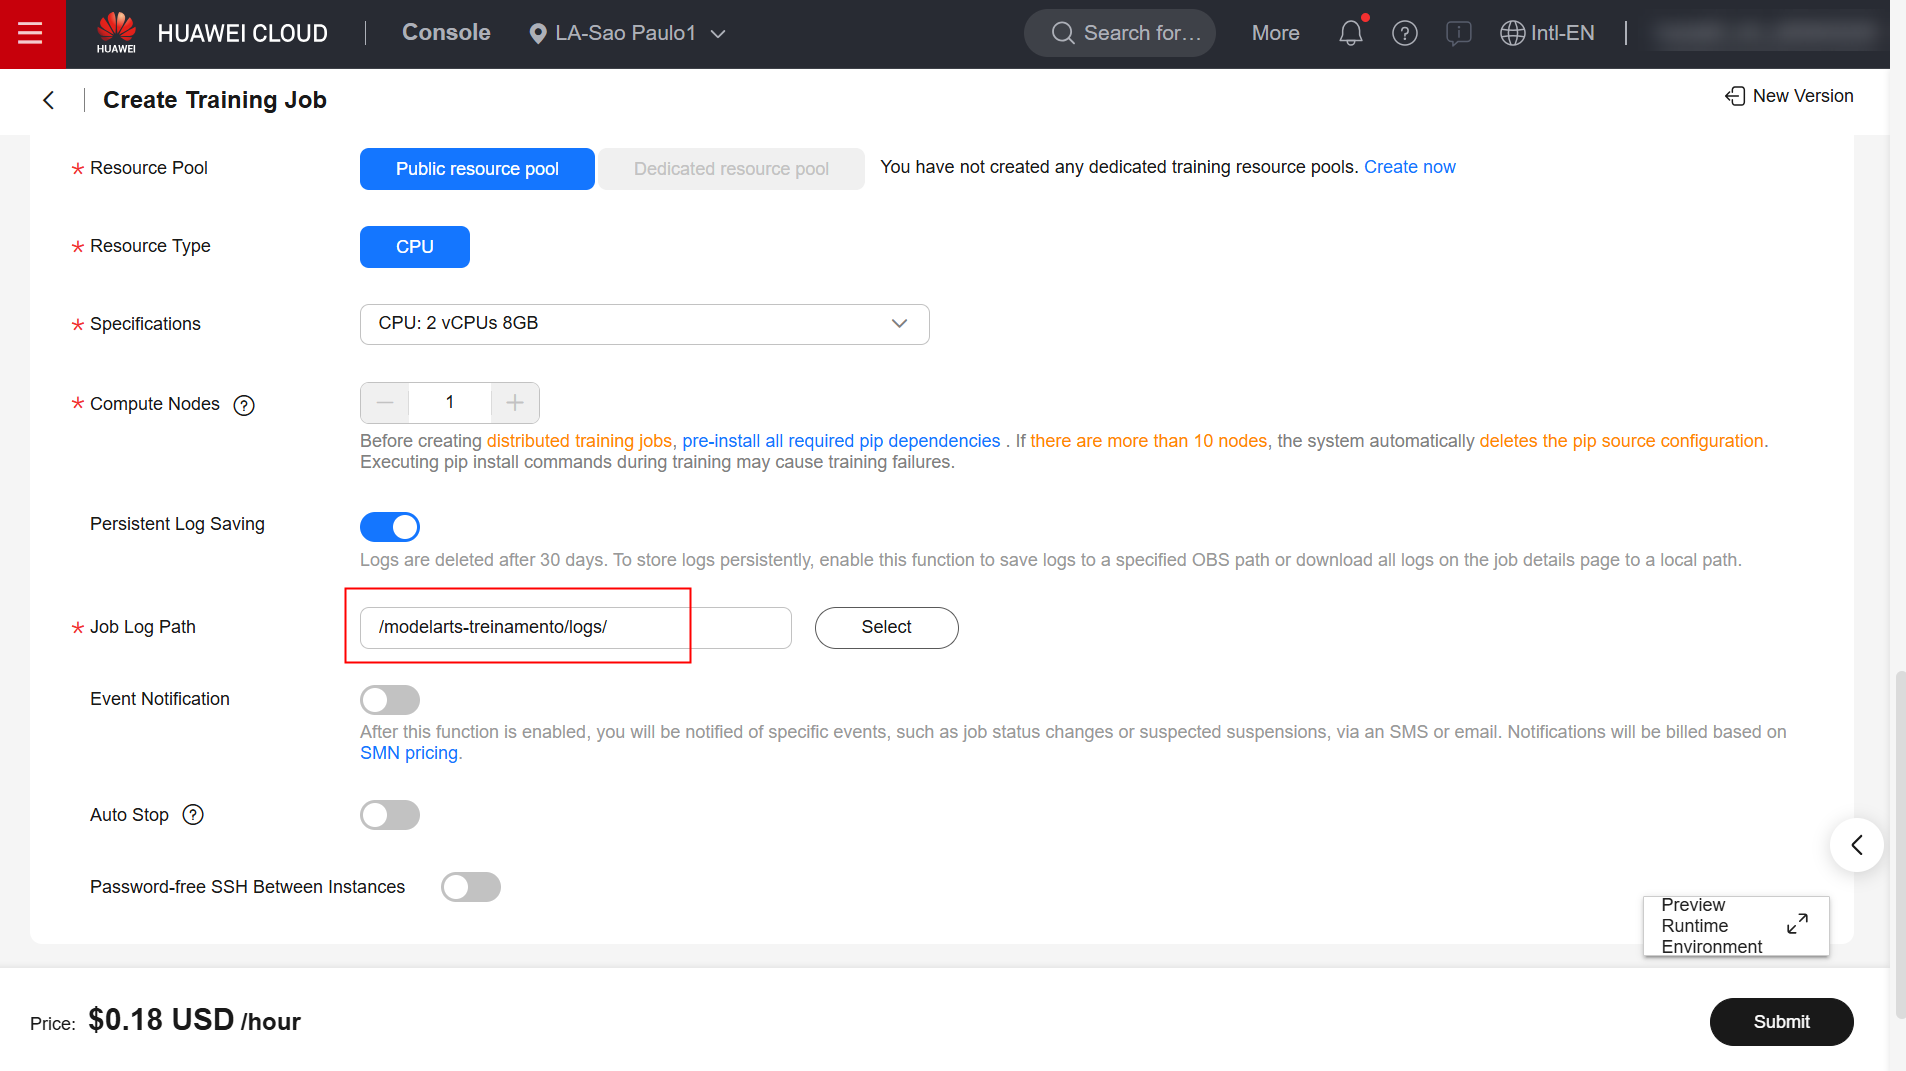
Task: Open the hamburger main menu
Action: click(x=31, y=34)
